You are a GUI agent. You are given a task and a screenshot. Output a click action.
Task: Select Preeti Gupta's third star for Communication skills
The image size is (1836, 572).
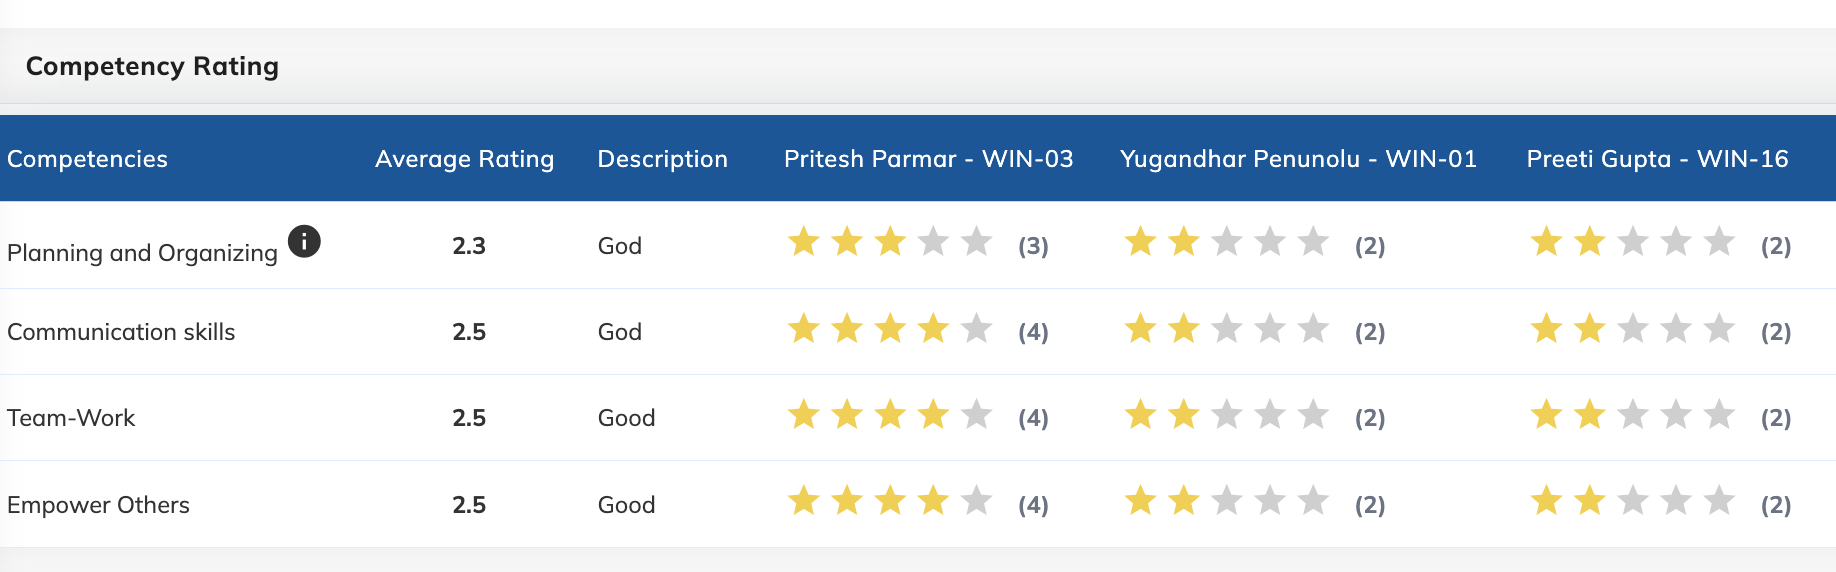click(1633, 328)
